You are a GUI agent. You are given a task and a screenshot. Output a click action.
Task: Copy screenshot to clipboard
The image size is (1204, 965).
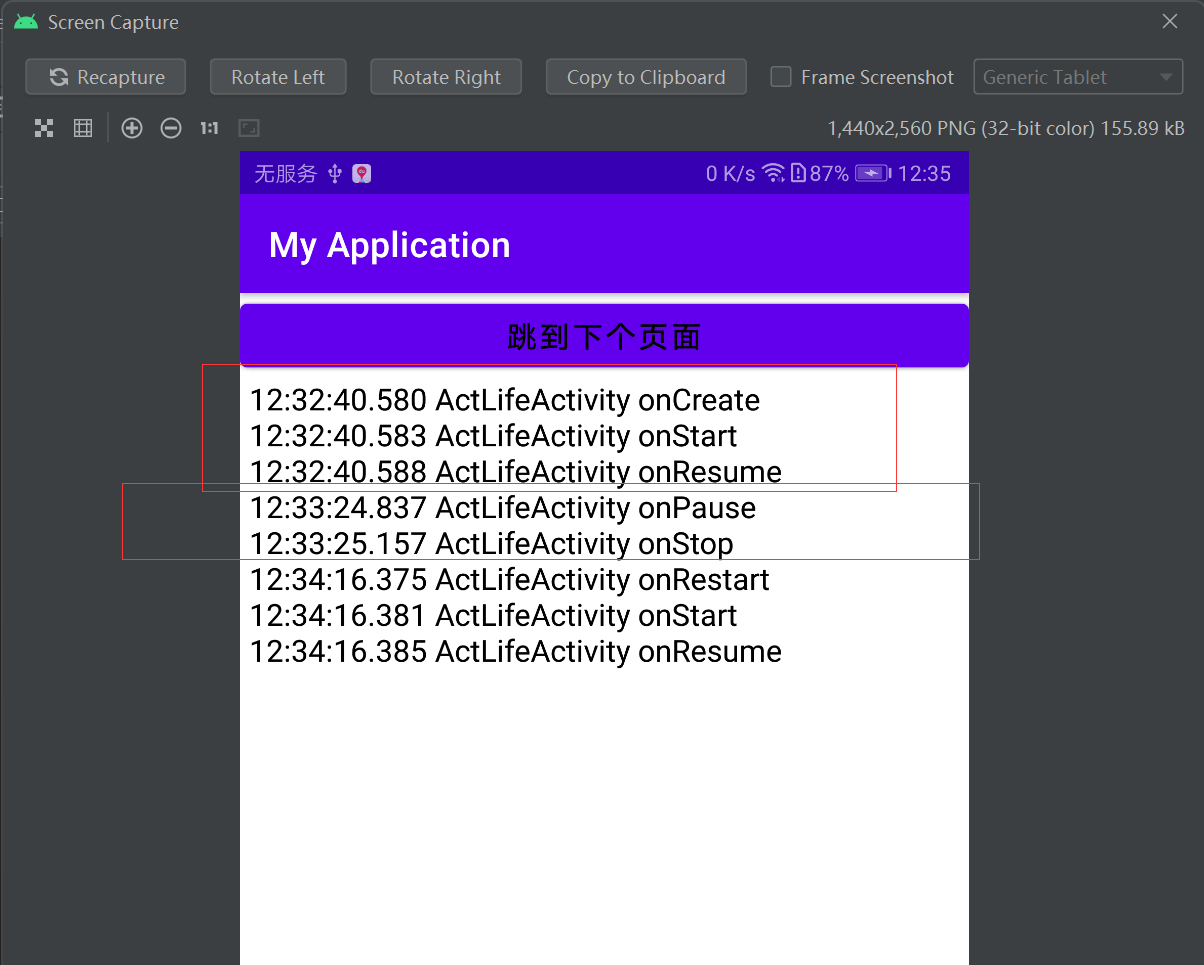pyautogui.click(x=646, y=77)
